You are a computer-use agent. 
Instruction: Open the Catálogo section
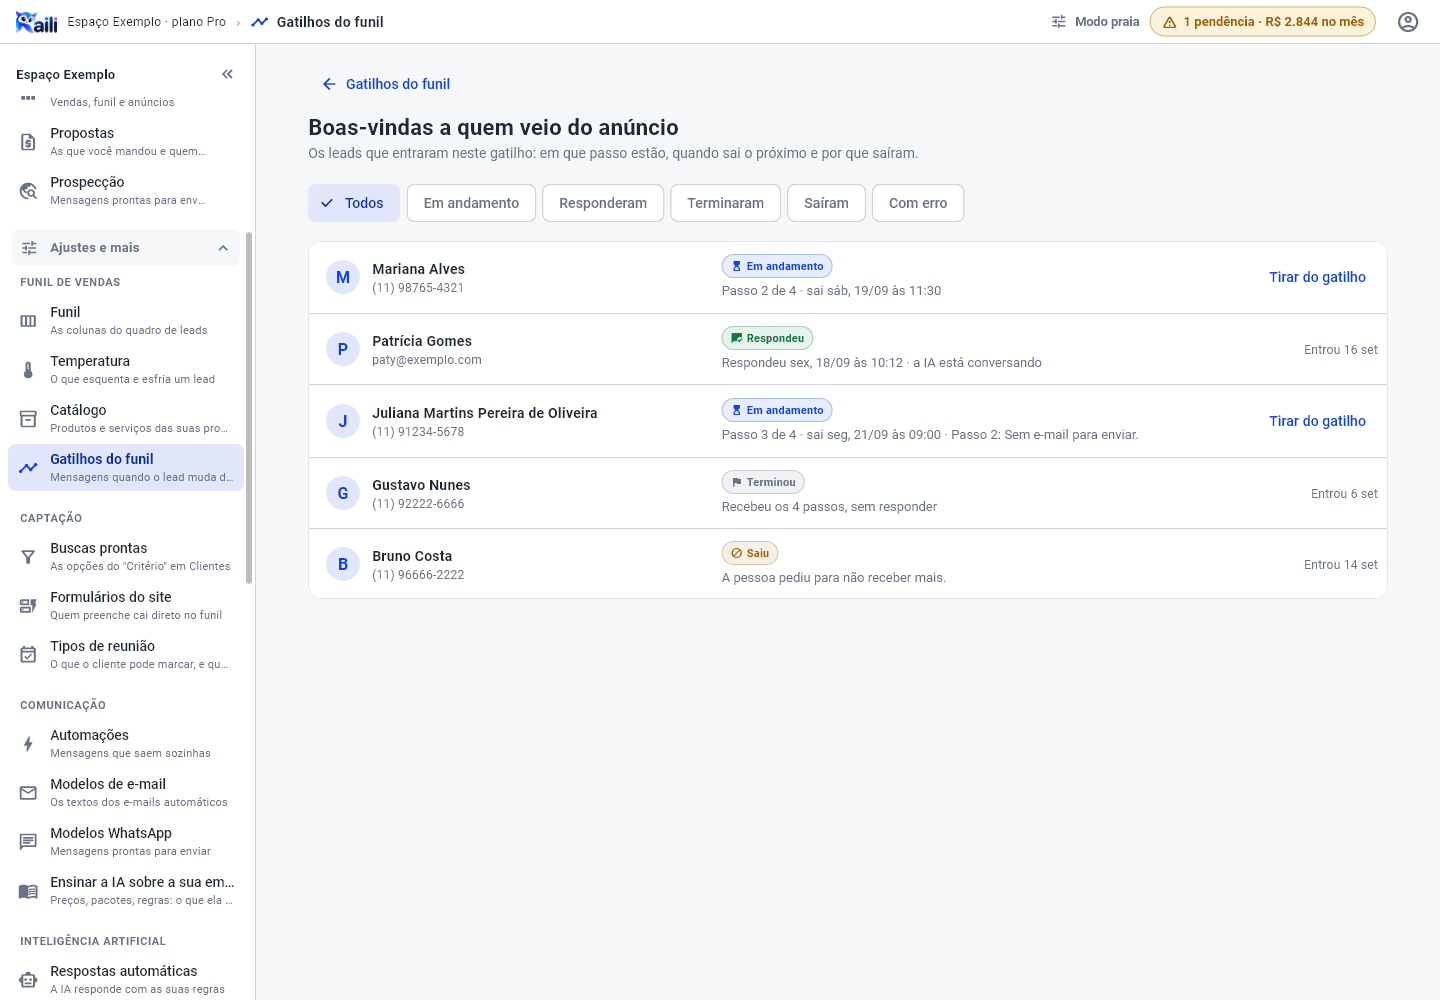(x=126, y=418)
